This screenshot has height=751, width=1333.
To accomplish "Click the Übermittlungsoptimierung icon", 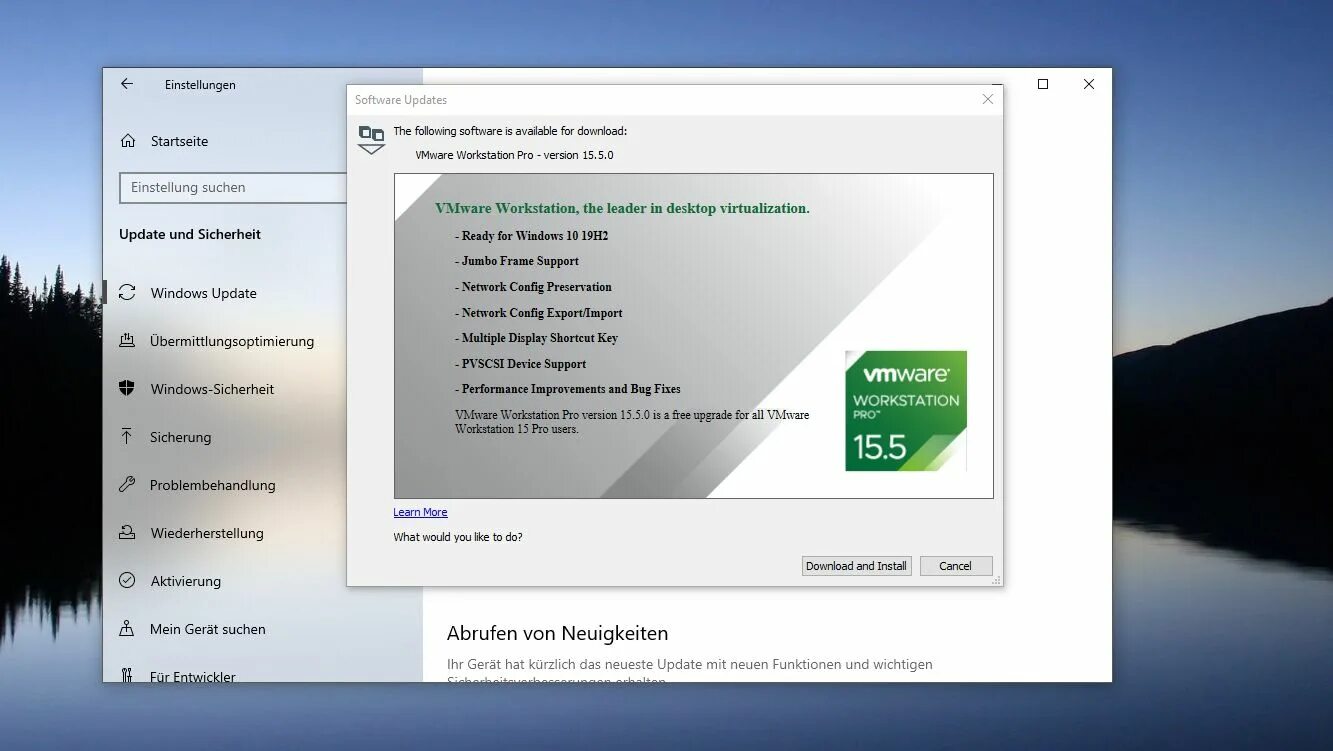I will click(x=127, y=341).
